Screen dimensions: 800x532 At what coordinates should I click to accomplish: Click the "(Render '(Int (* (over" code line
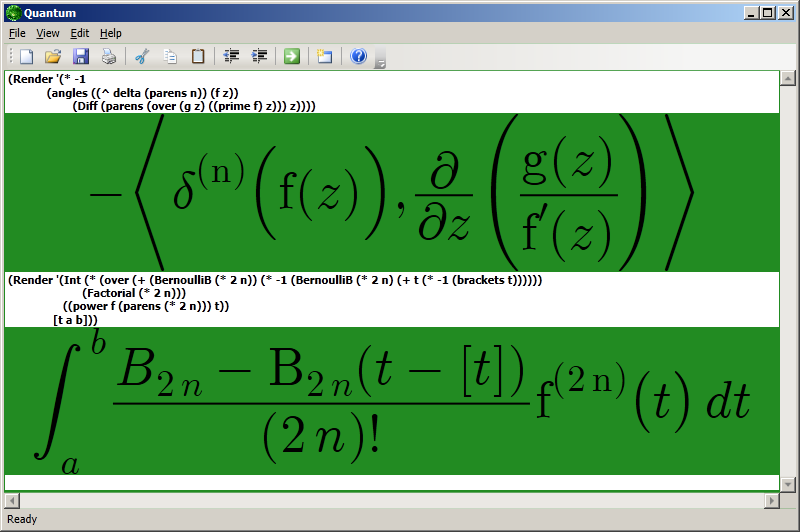(x=275, y=280)
